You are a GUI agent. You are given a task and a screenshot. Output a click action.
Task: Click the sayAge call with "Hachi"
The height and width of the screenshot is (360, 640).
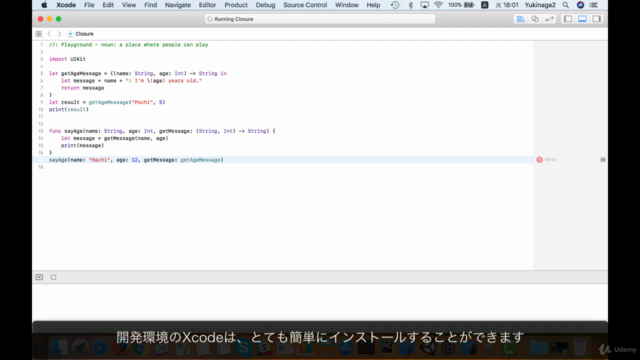[136, 160]
